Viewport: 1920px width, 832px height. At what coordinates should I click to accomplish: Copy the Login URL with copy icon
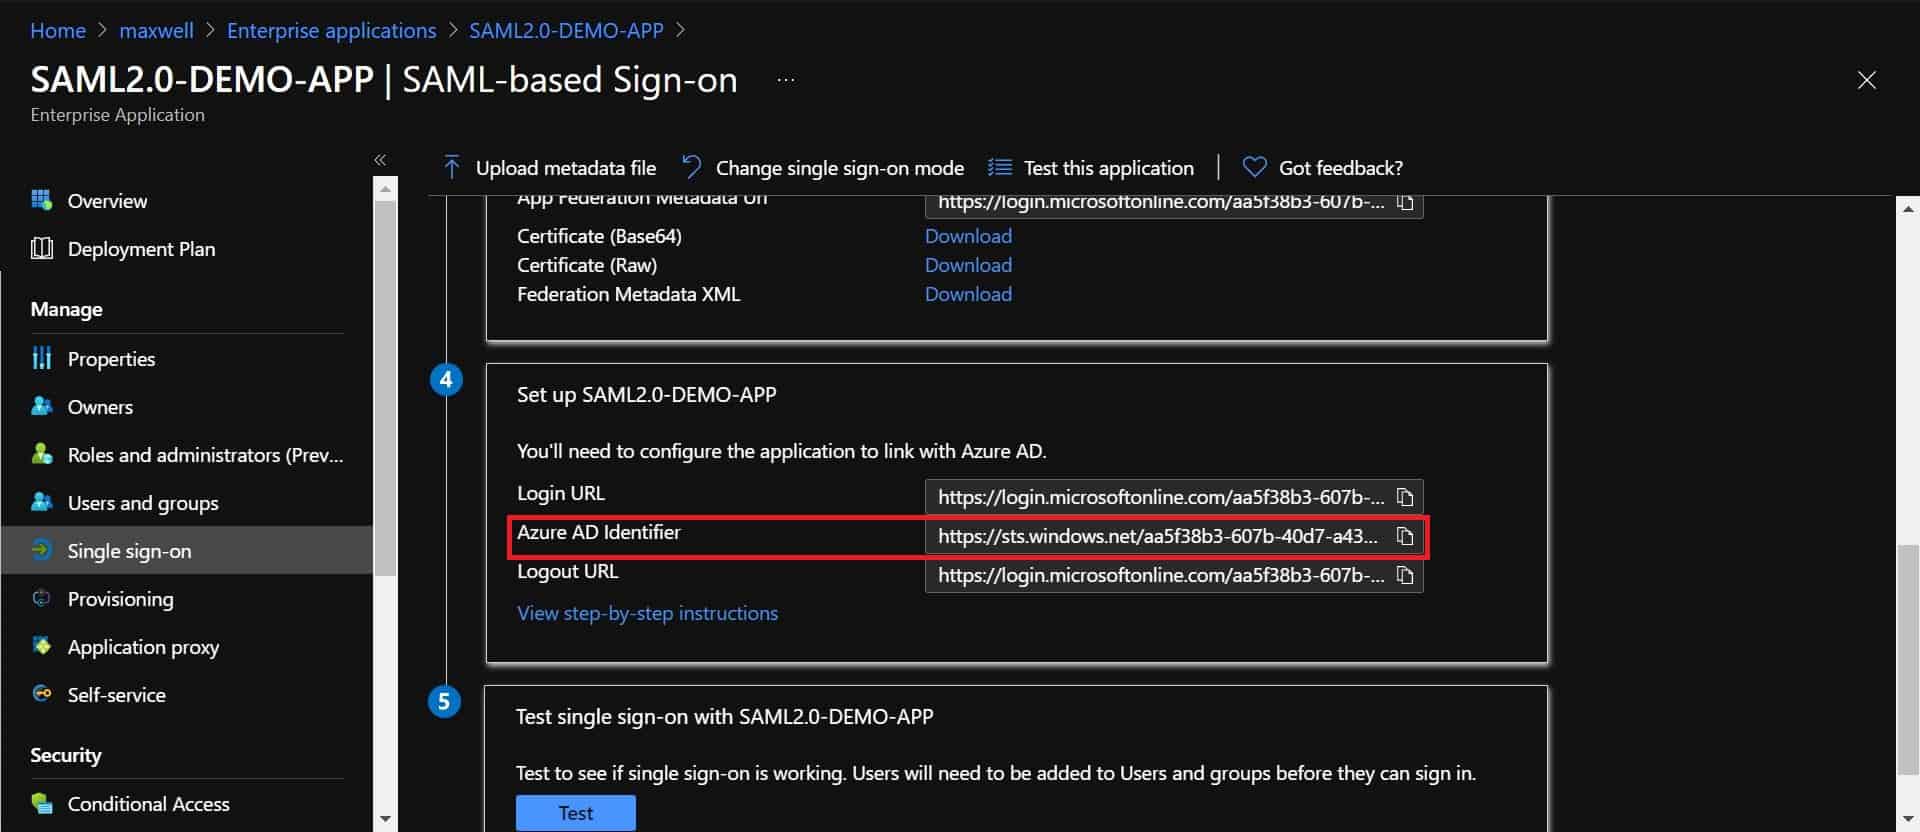click(x=1405, y=497)
